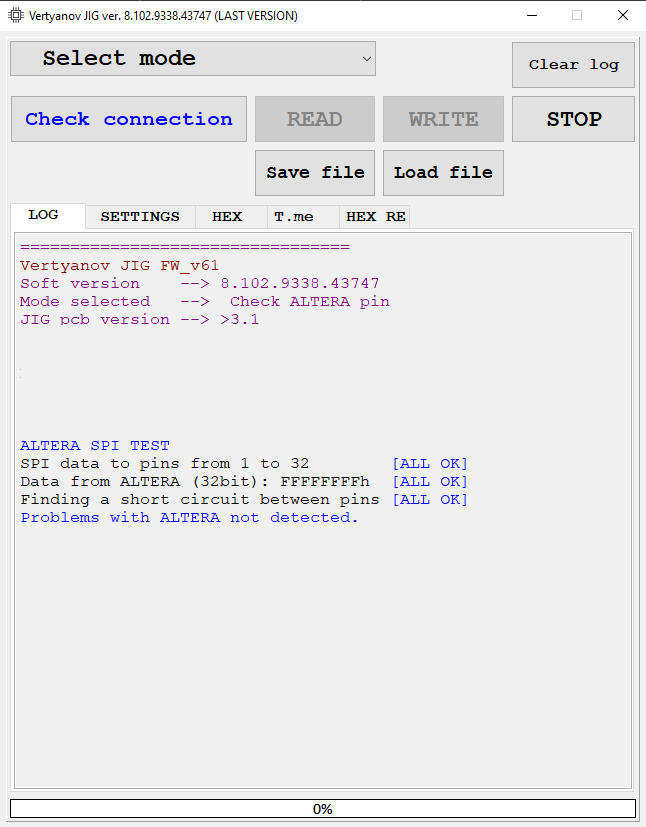
Task: Minimize the Vertyanov JIG window
Action: point(532,15)
